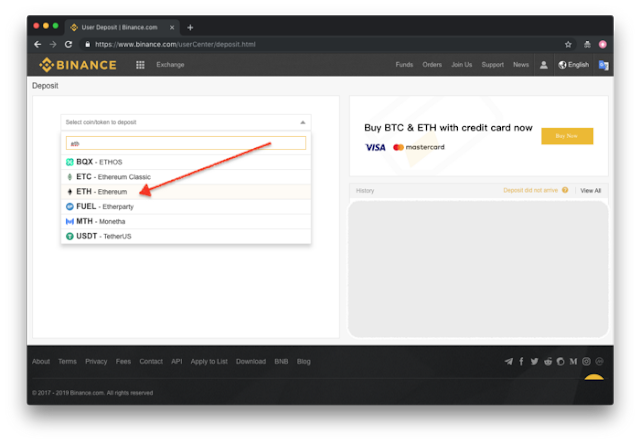The width and height of the screenshot is (640, 443).
Task: Open the API footer link
Action: coord(176,362)
